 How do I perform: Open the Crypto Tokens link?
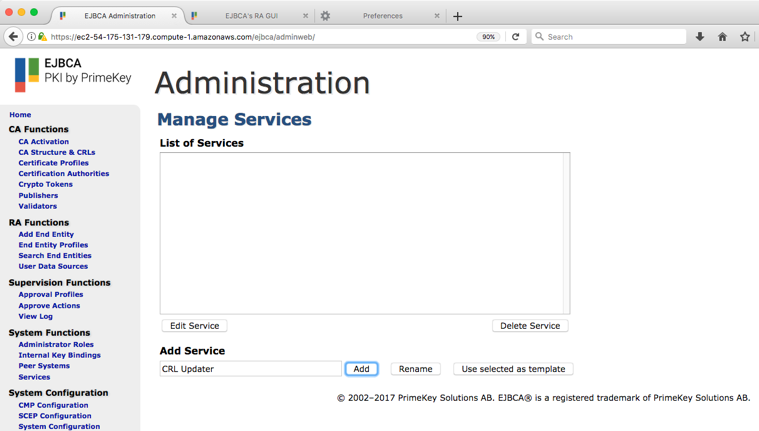tap(45, 185)
